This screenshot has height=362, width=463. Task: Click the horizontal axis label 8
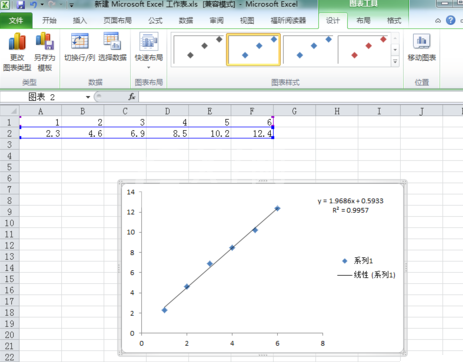click(x=322, y=343)
